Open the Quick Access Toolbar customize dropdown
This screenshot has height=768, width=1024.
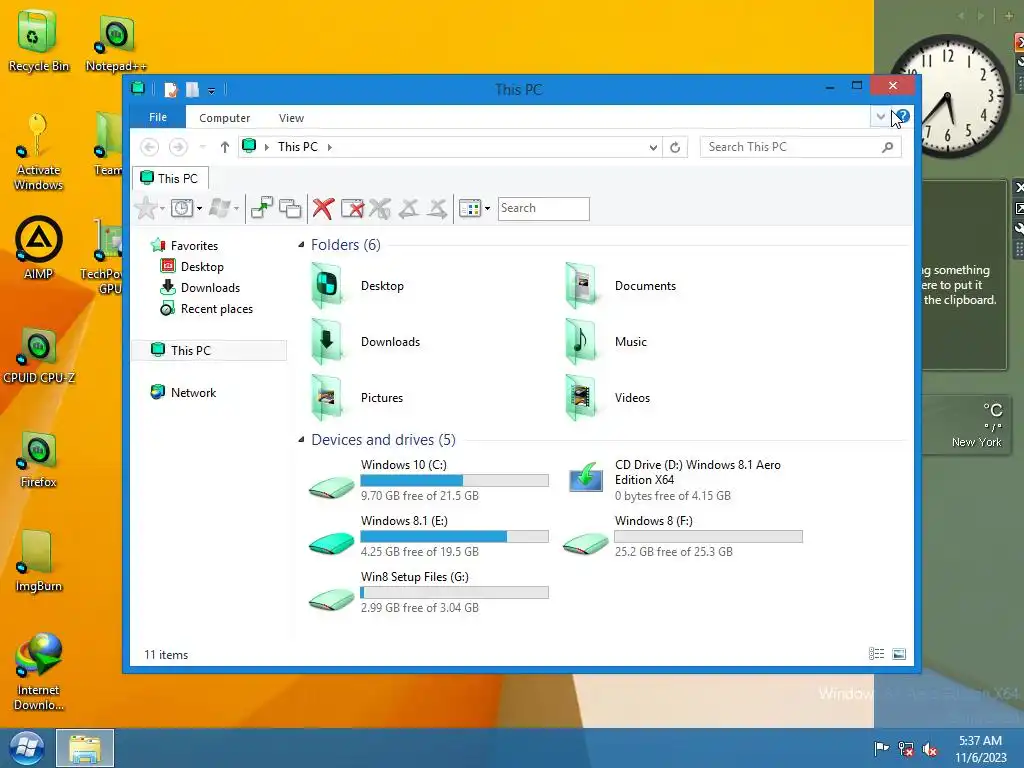[x=212, y=91]
